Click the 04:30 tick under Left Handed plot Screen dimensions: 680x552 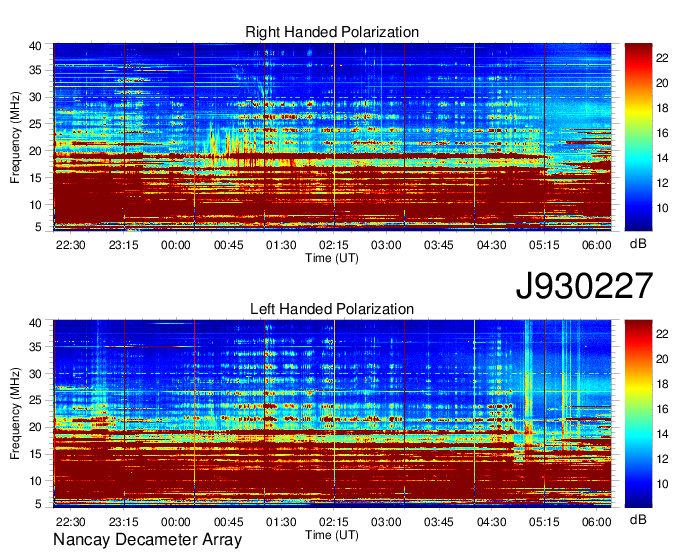(491, 522)
